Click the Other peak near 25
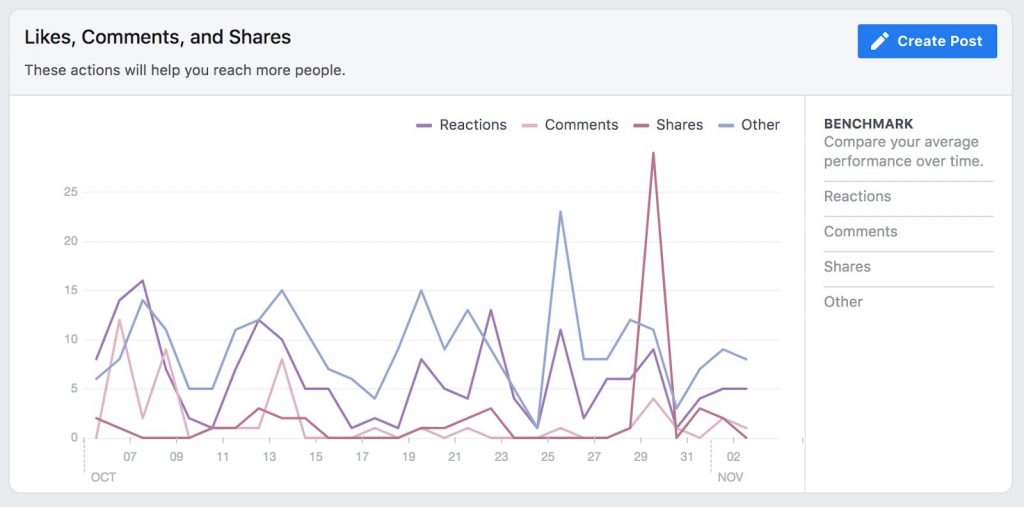Screen dimensions: 1024x507 (560, 212)
